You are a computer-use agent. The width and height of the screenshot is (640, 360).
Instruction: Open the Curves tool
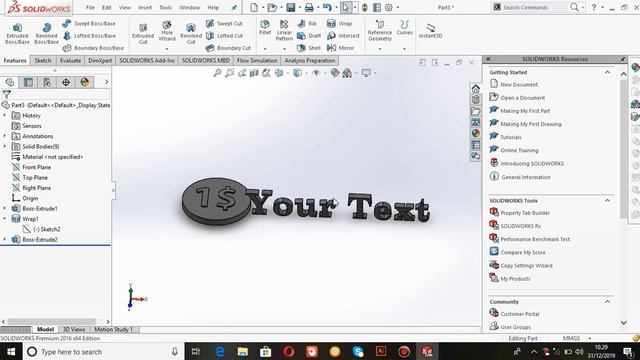click(x=404, y=27)
